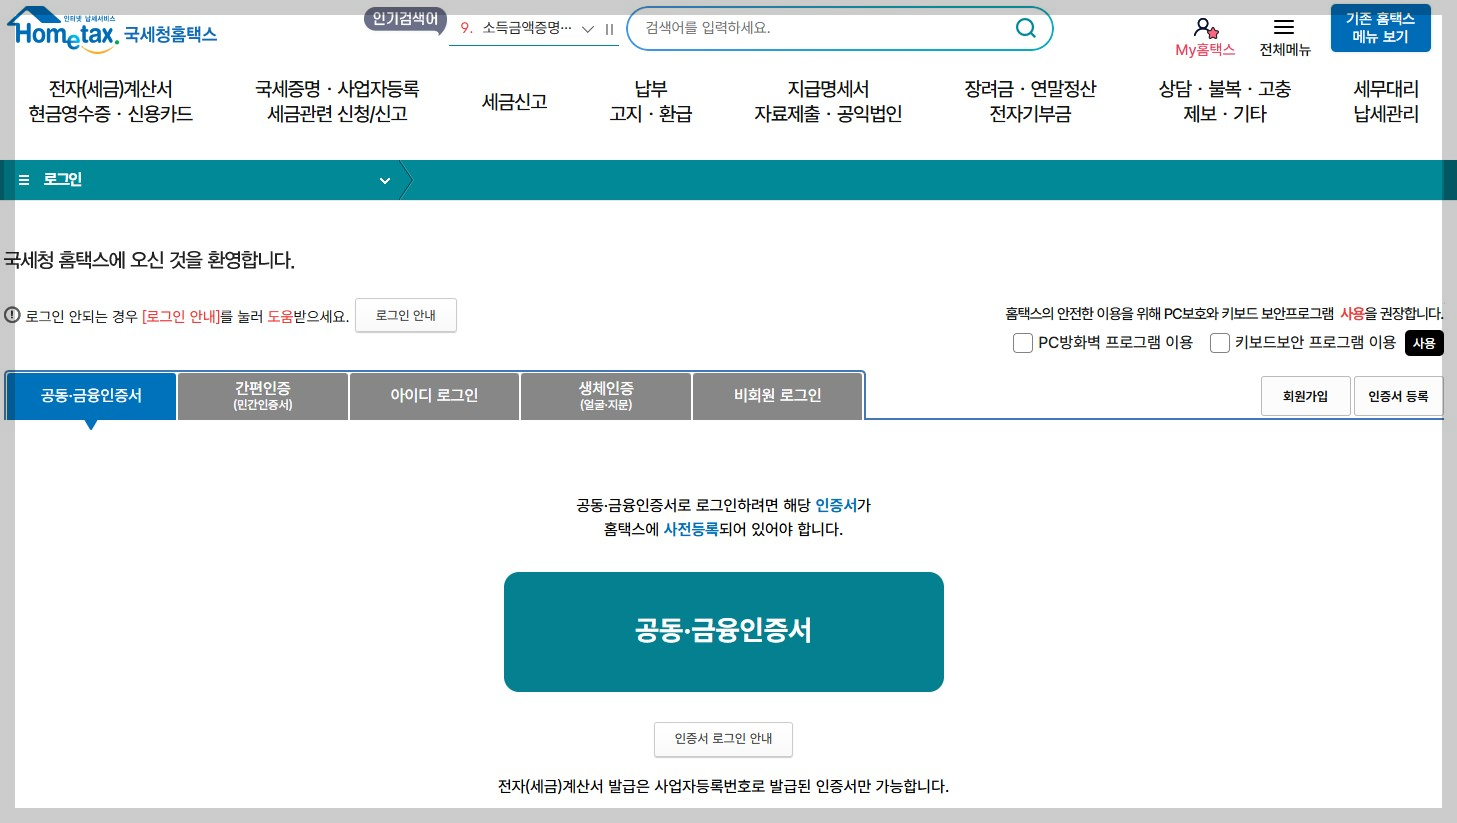Enable the PC방화벽 프로그램 이용 checkbox
The image size is (1457, 823).
click(x=1023, y=342)
